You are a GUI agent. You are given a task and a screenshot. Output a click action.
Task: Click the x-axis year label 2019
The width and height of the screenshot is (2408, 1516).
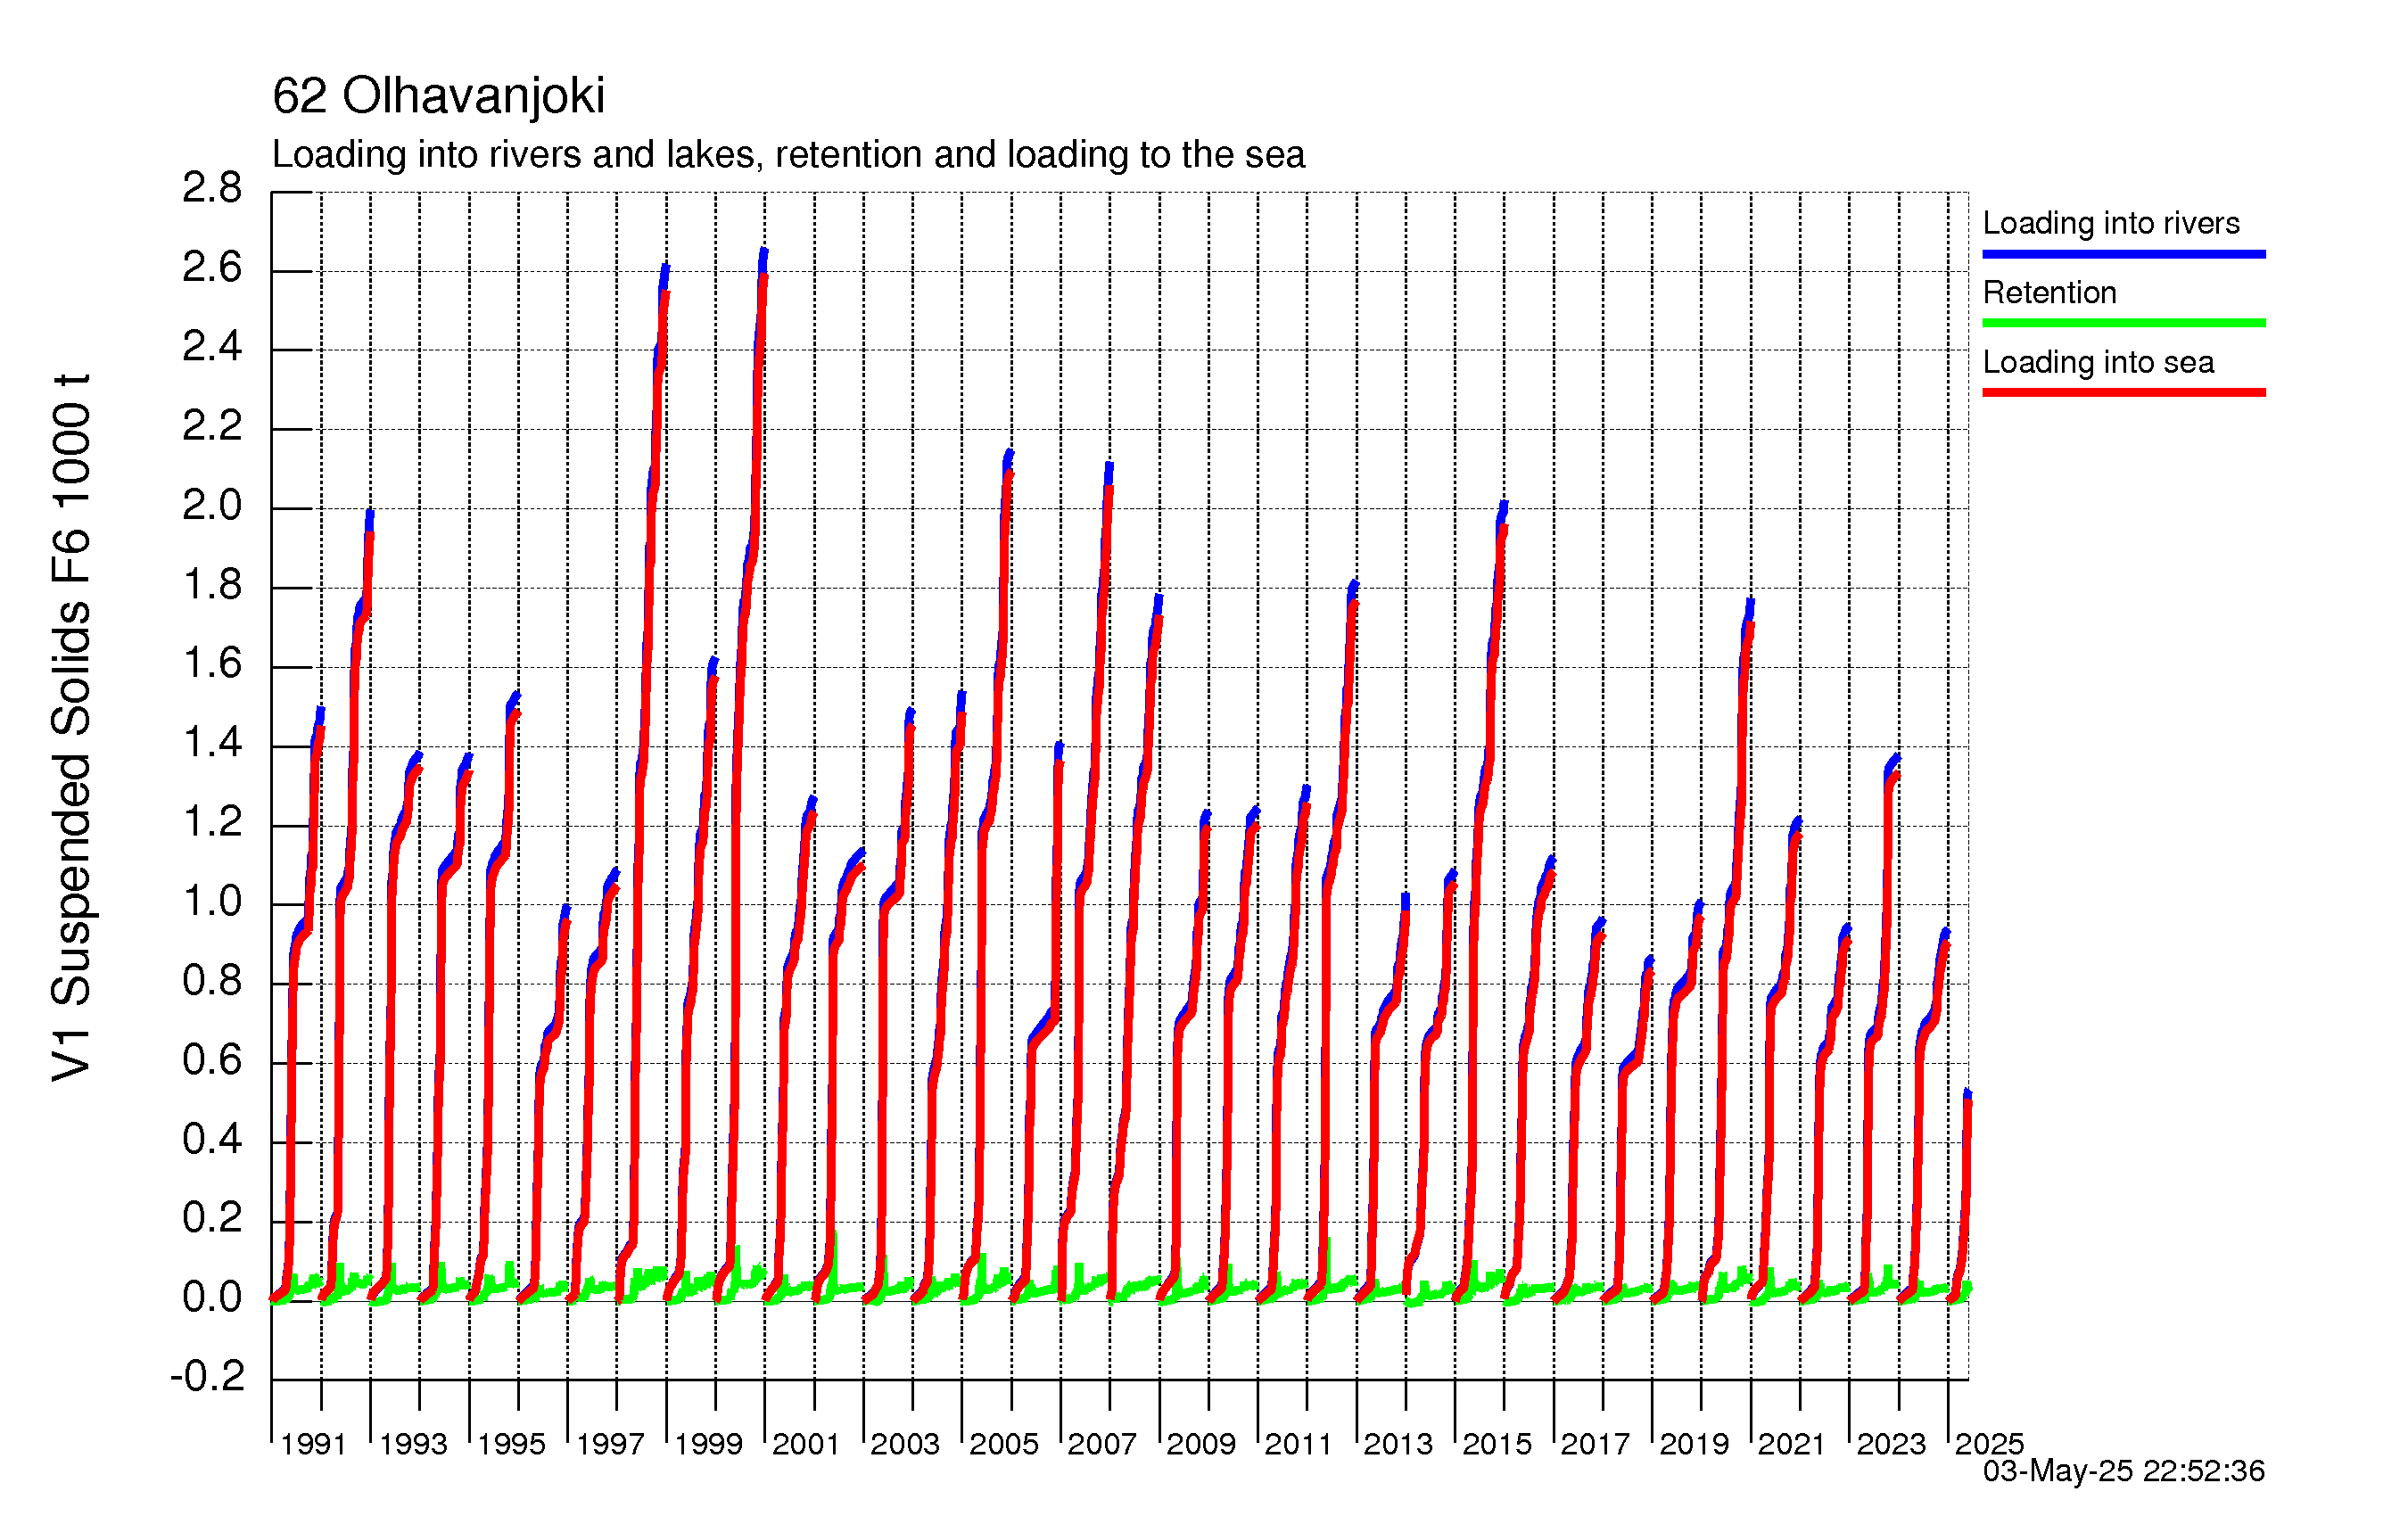1694,1444
